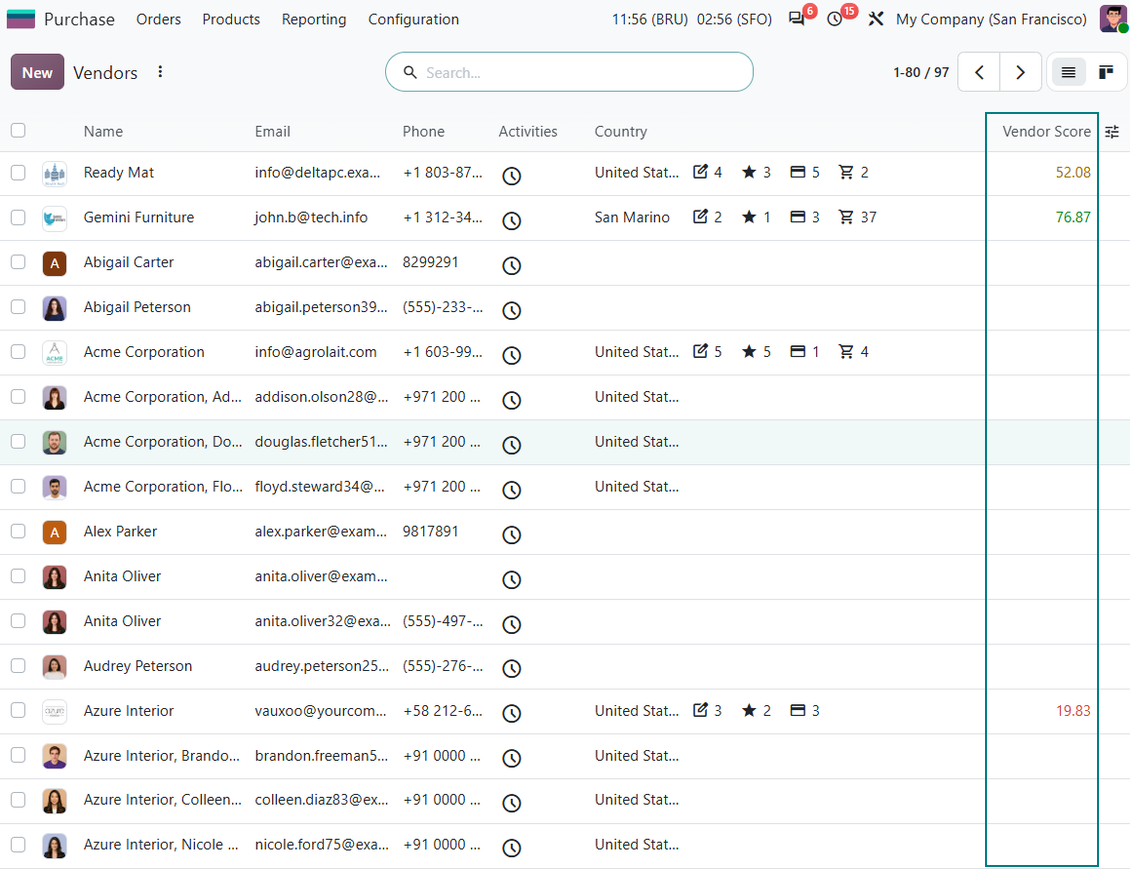This screenshot has height=869, width=1130.
Task: Click the vendor search input field
Action: pos(569,72)
